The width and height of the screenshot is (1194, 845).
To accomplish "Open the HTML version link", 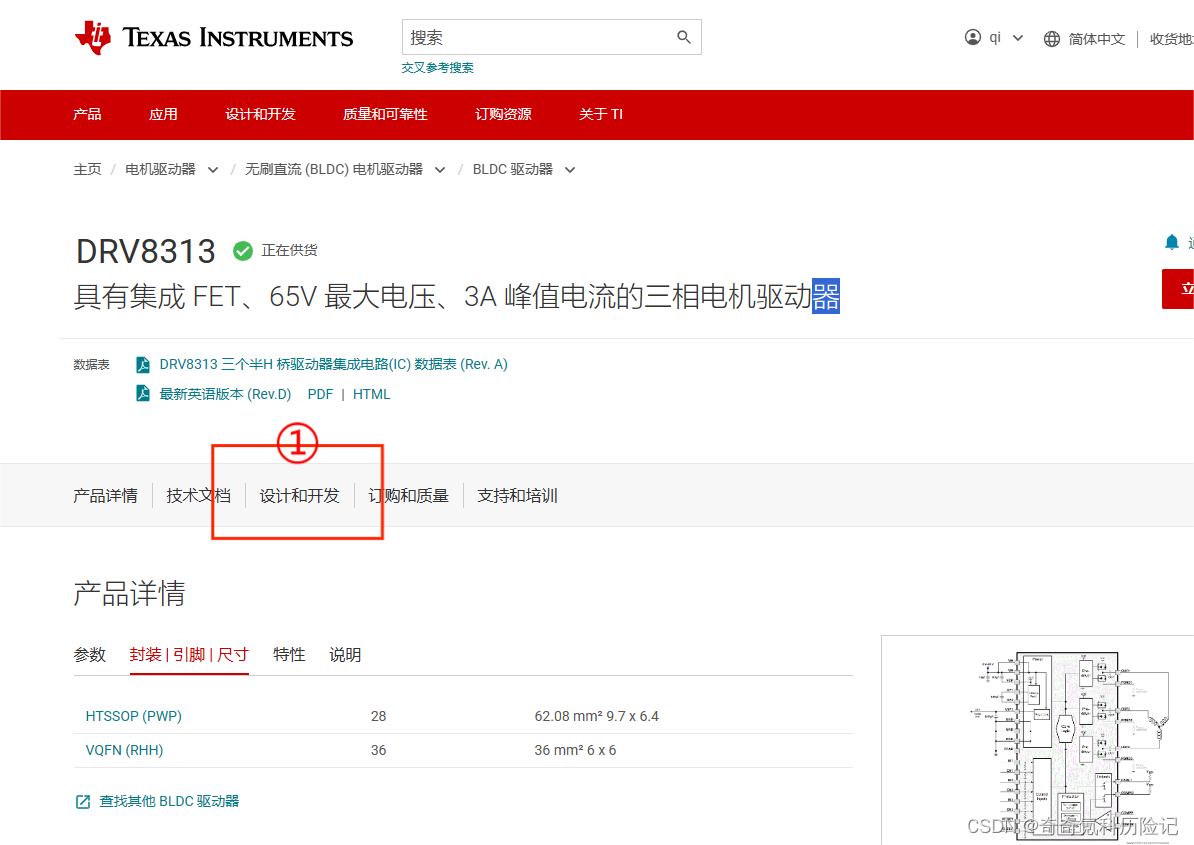I will (372, 394).
